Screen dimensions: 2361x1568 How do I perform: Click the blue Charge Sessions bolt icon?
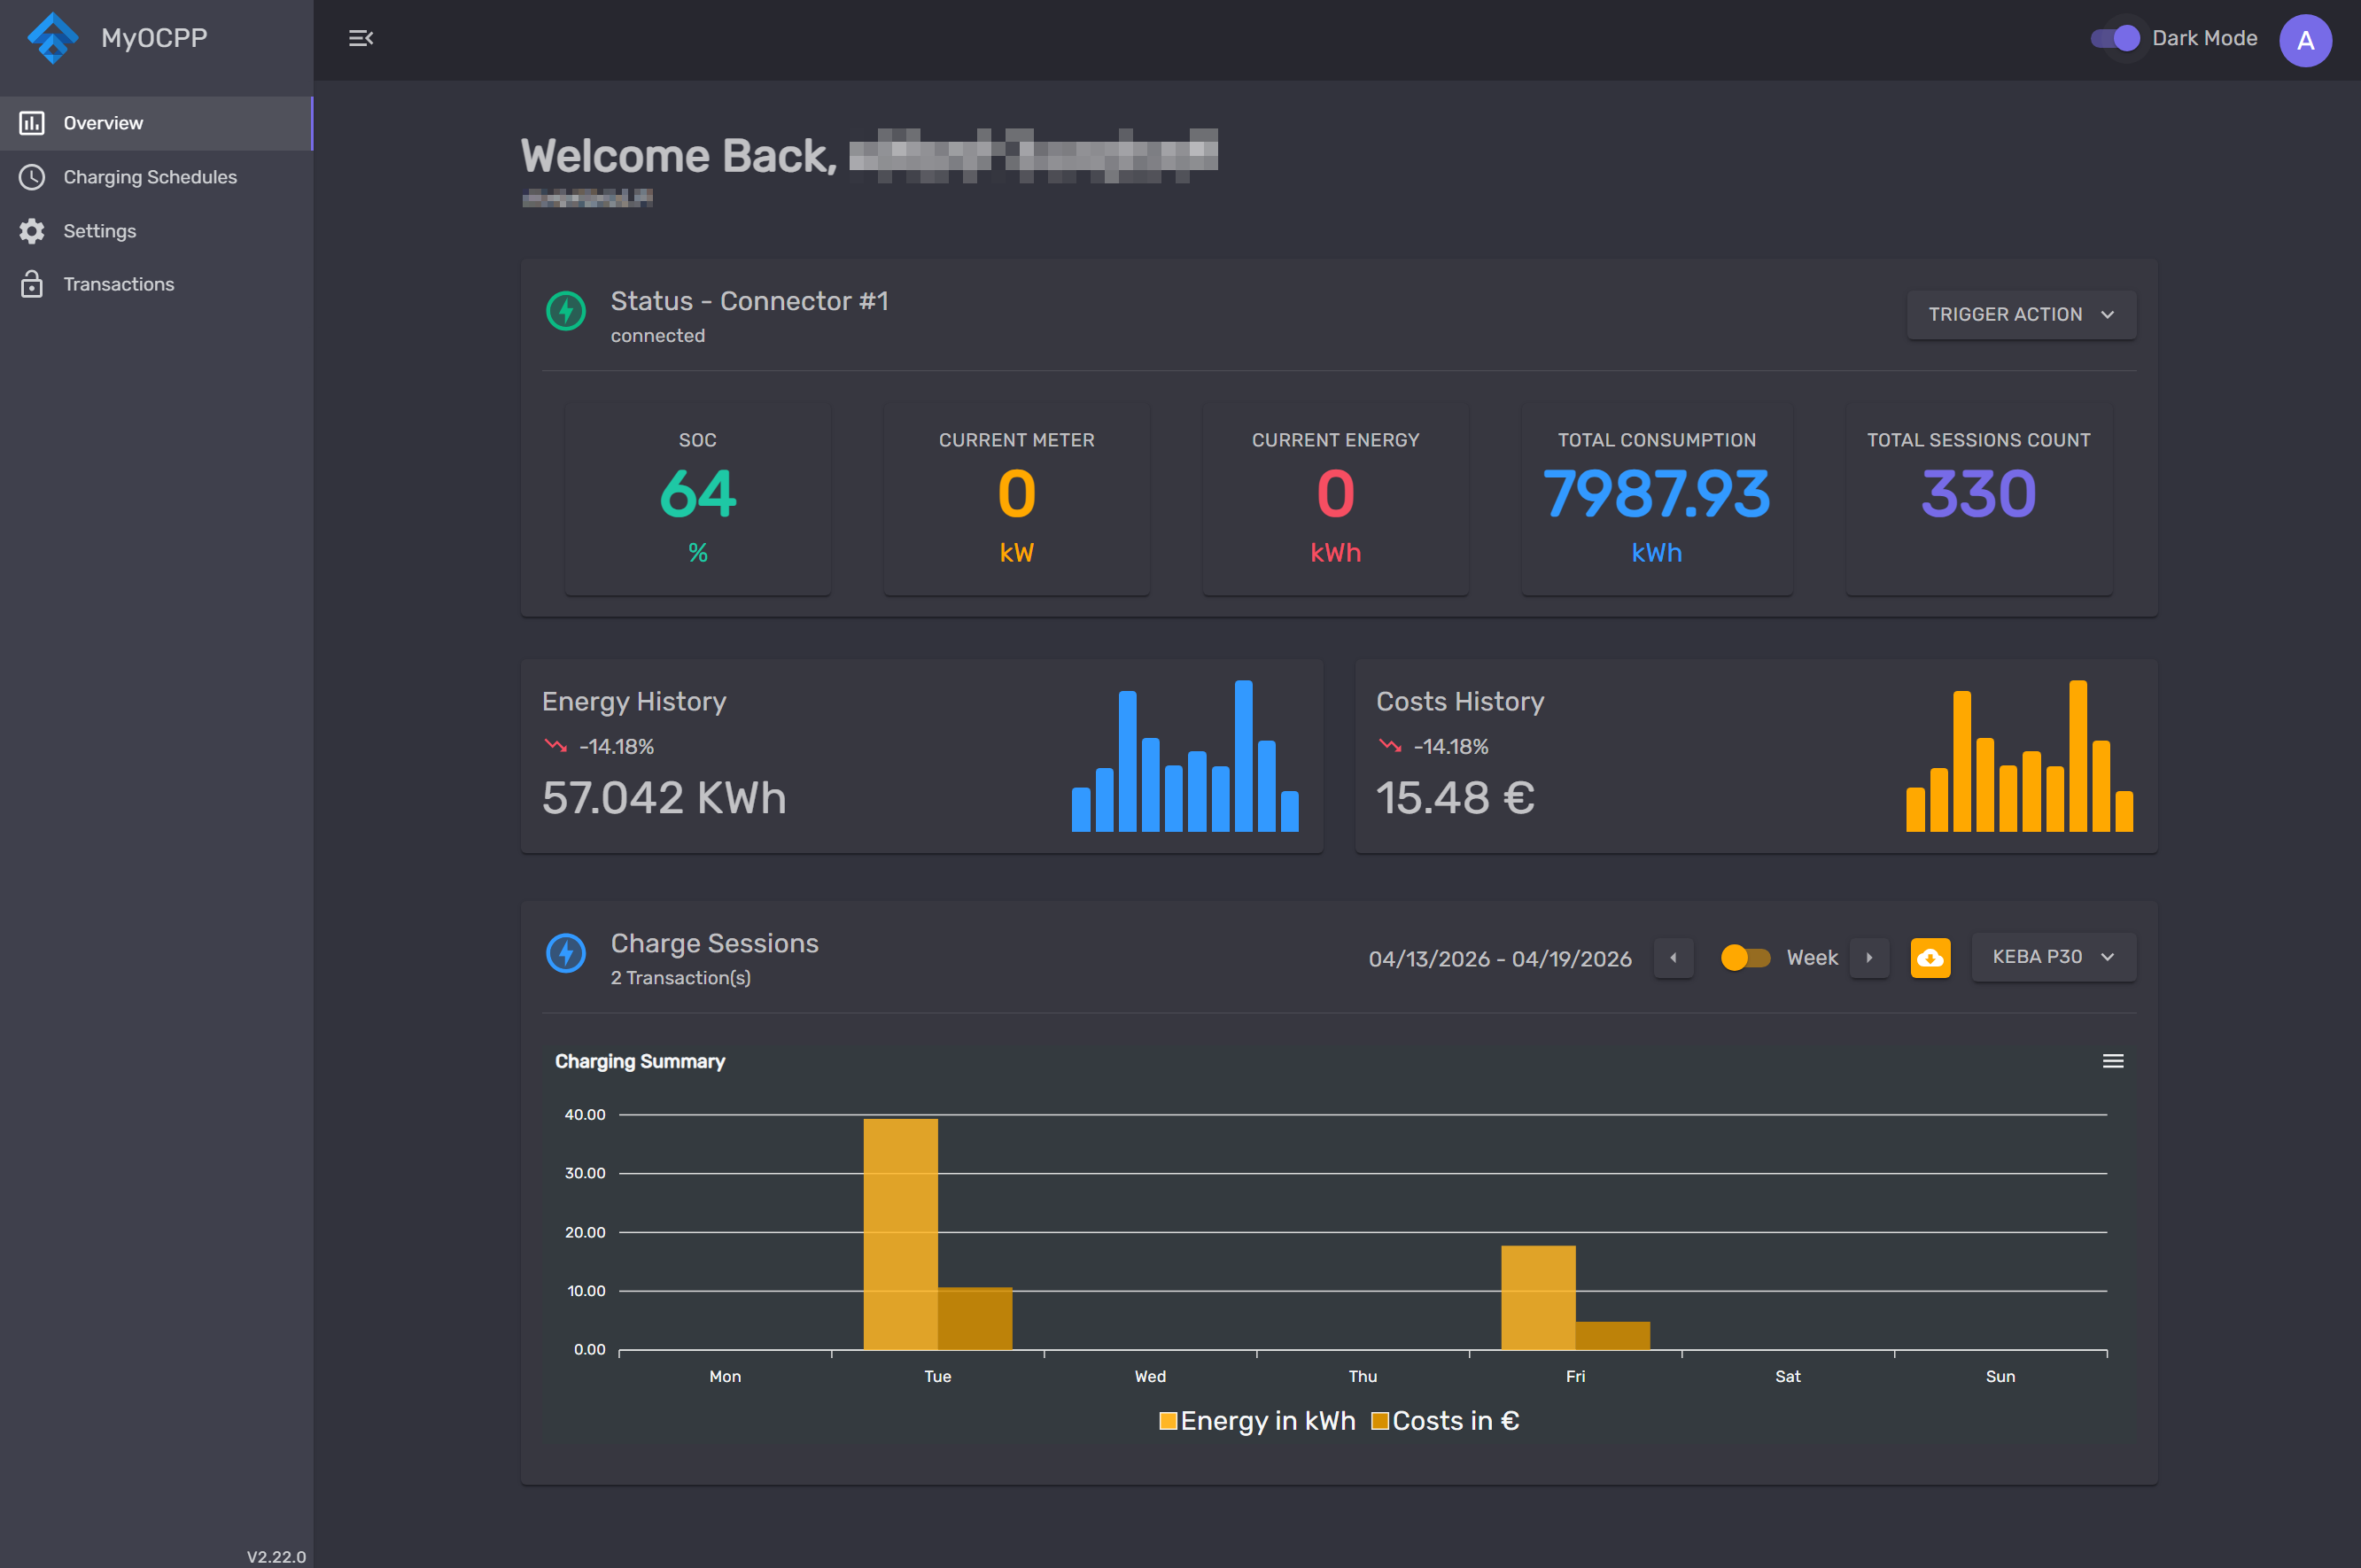(x=566, y=953)
